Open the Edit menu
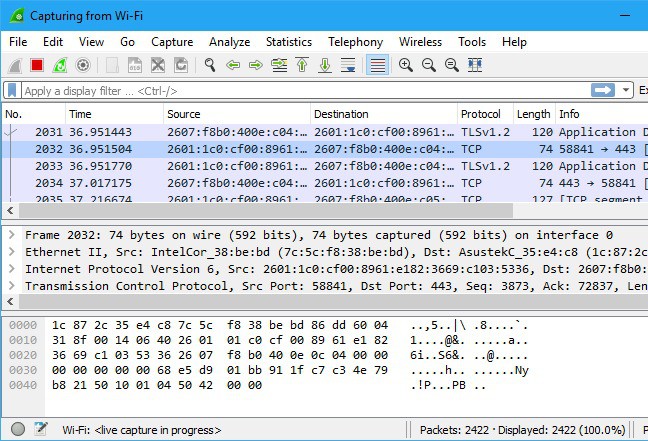This screenshot has width=648, height=441. (53, 42)
